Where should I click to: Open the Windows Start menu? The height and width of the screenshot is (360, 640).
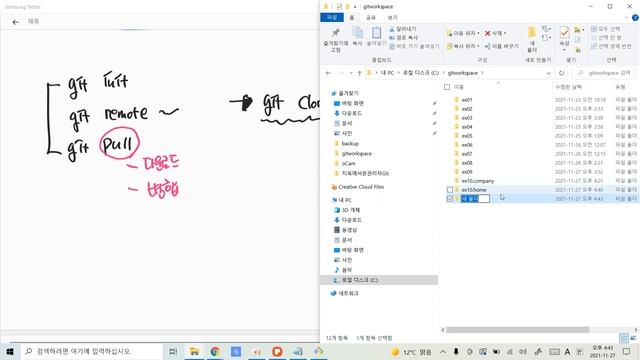[x=10, y=351]
